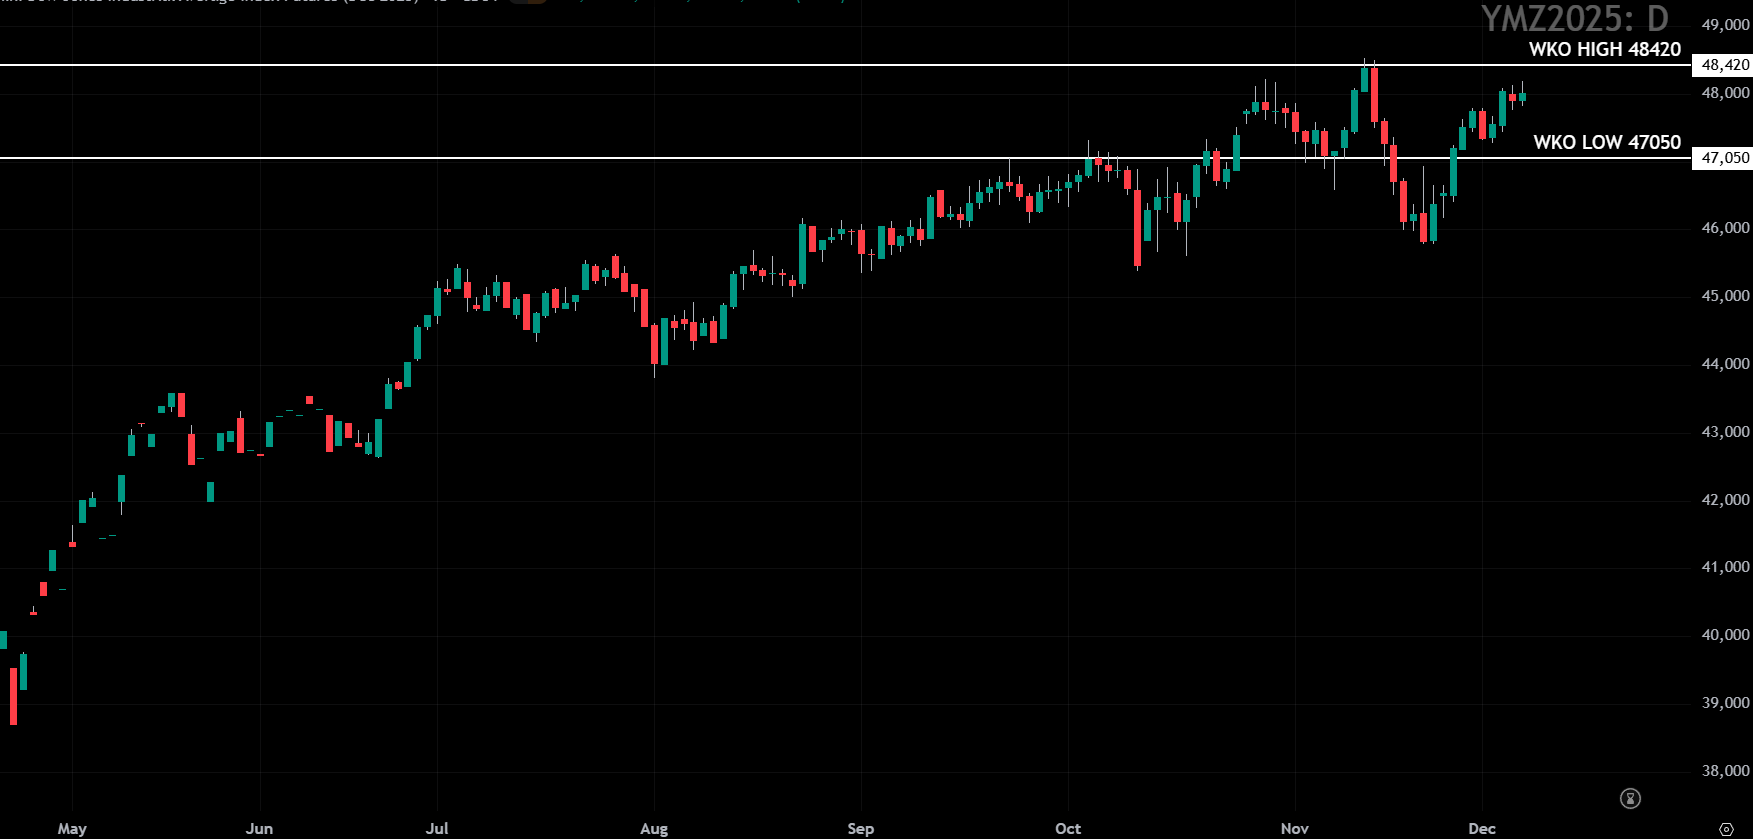Image resolution: width=1753 pixels, height=839 pixels.
Task: Click the Aug label on time axis
Action: [654, 828]
